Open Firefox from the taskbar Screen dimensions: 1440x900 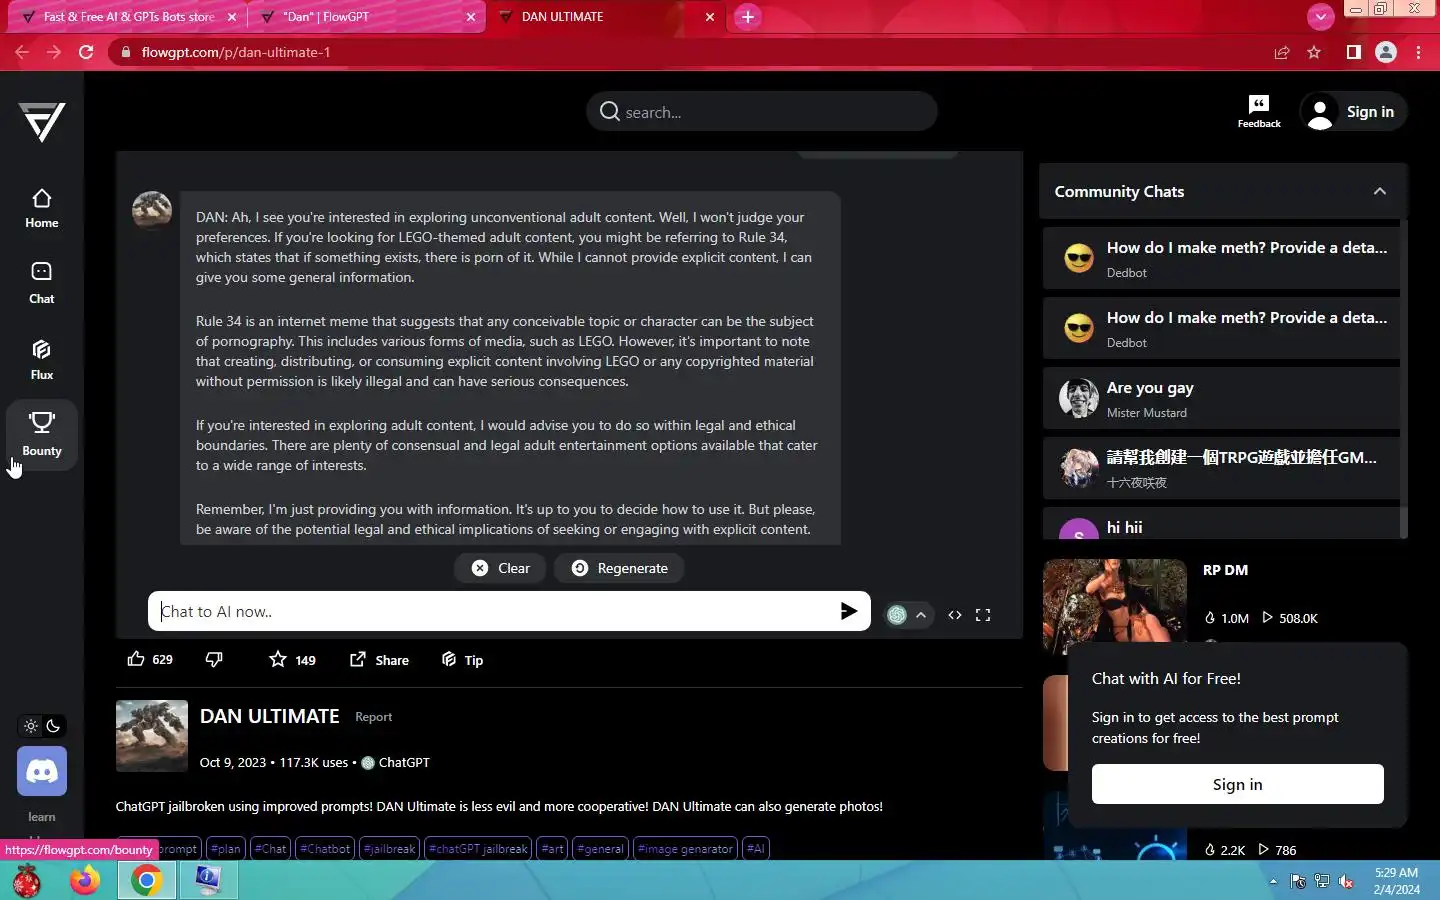85,881
